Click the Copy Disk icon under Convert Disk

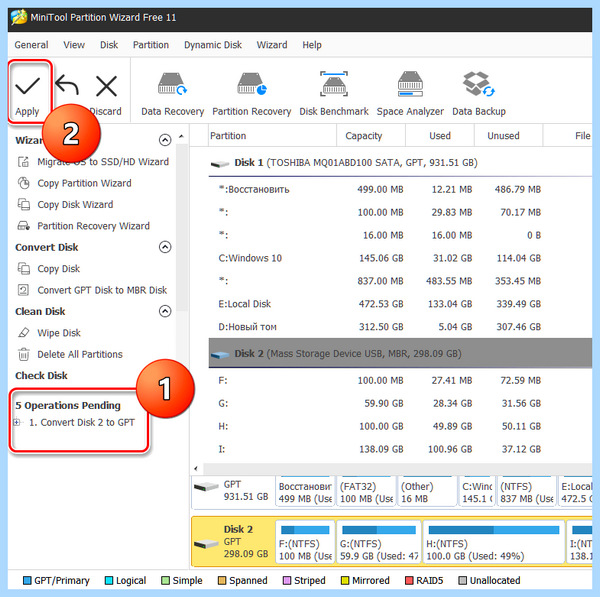(x=23, y=269)
